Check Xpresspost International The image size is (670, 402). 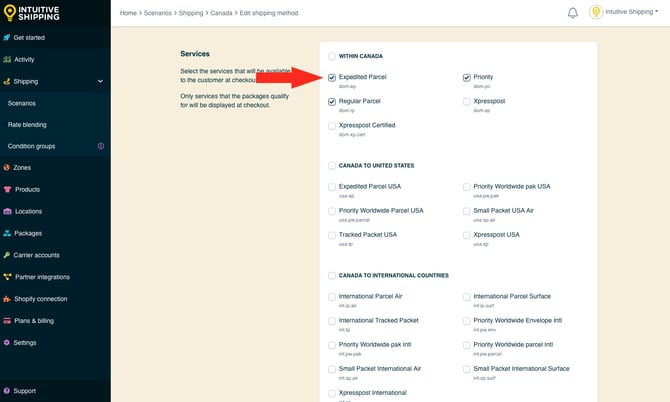pyautogui.click(x=332, y=393)
